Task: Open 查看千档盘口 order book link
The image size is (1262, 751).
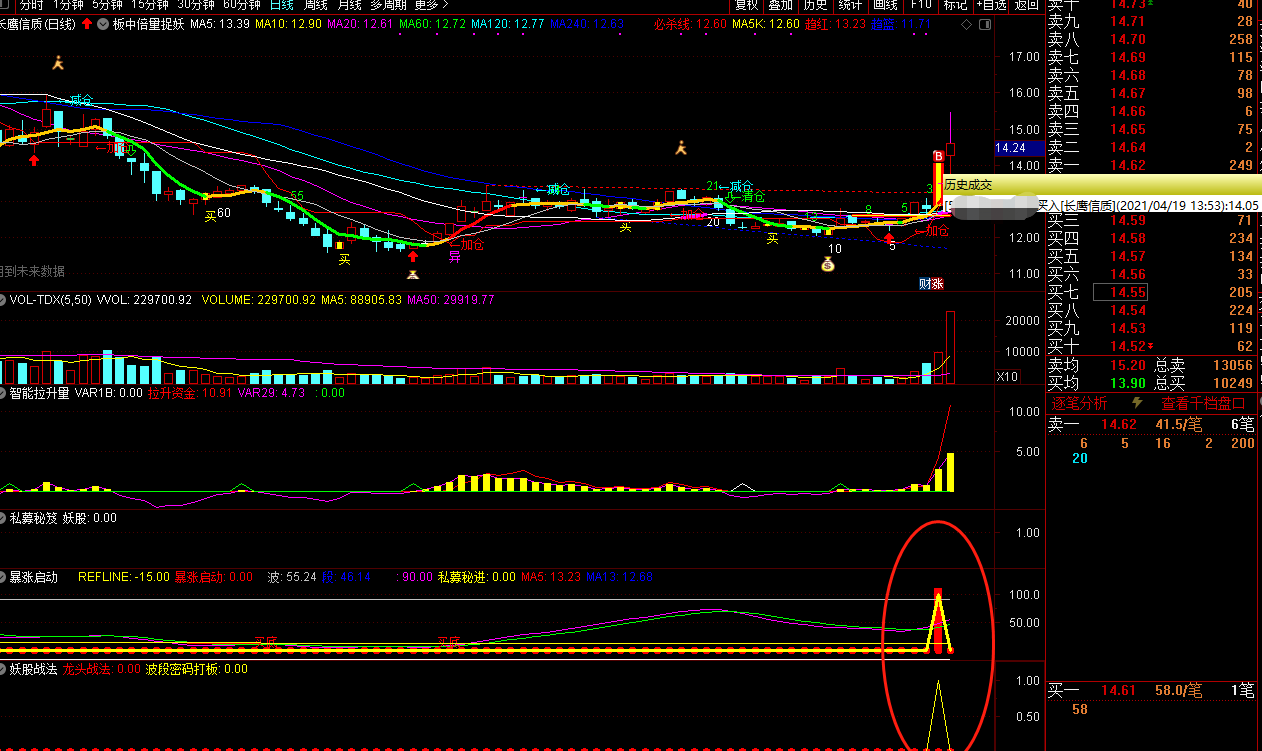Action: click(x=1203, y=404)
